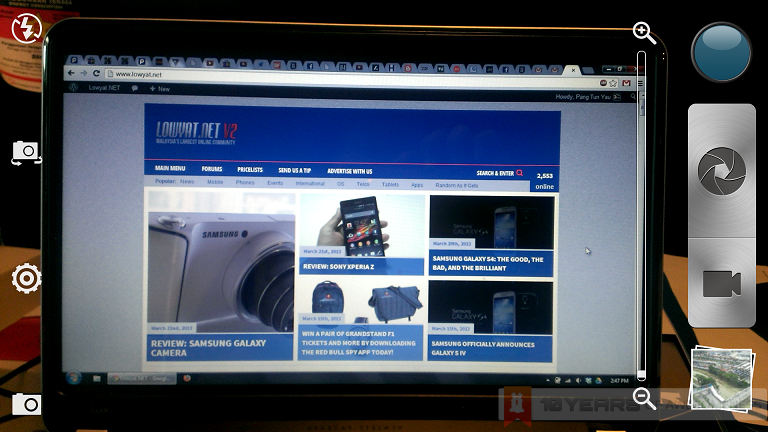Open the + New admin bar item
The width and height of the screenshot is (768, 432).
coord(160,89)
